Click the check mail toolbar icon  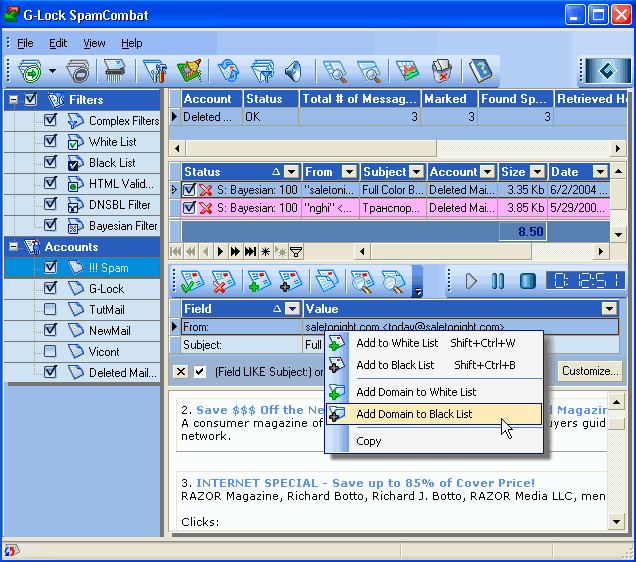30,71
